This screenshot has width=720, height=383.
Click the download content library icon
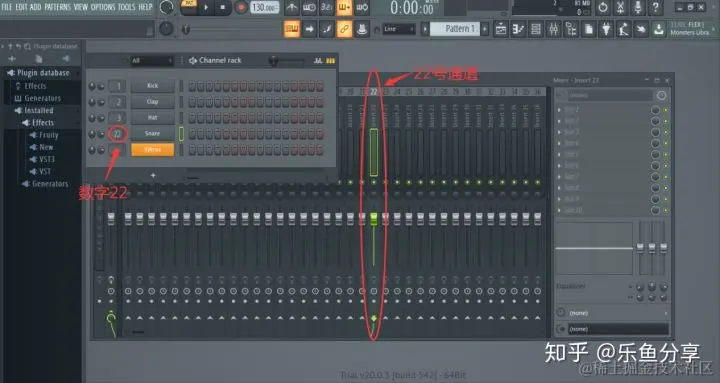(659, 29)
